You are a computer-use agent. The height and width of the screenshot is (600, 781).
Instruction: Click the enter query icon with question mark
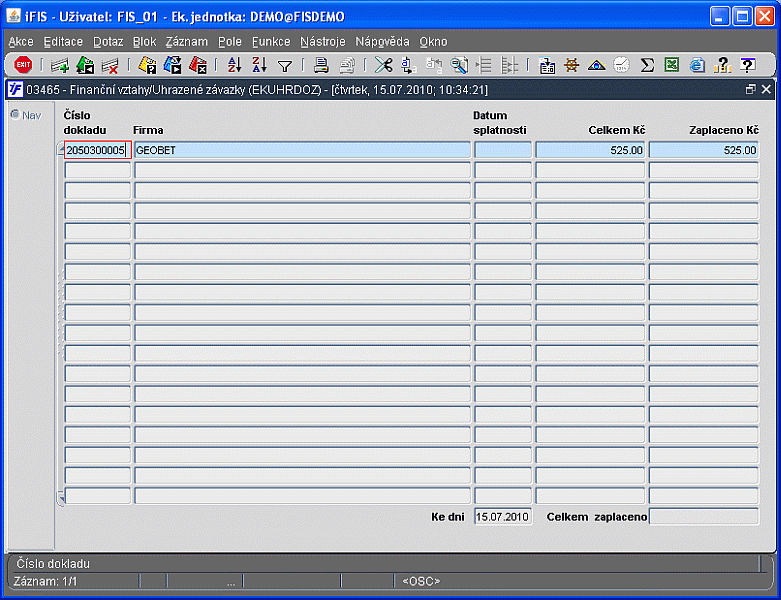(x=147, y=65)
